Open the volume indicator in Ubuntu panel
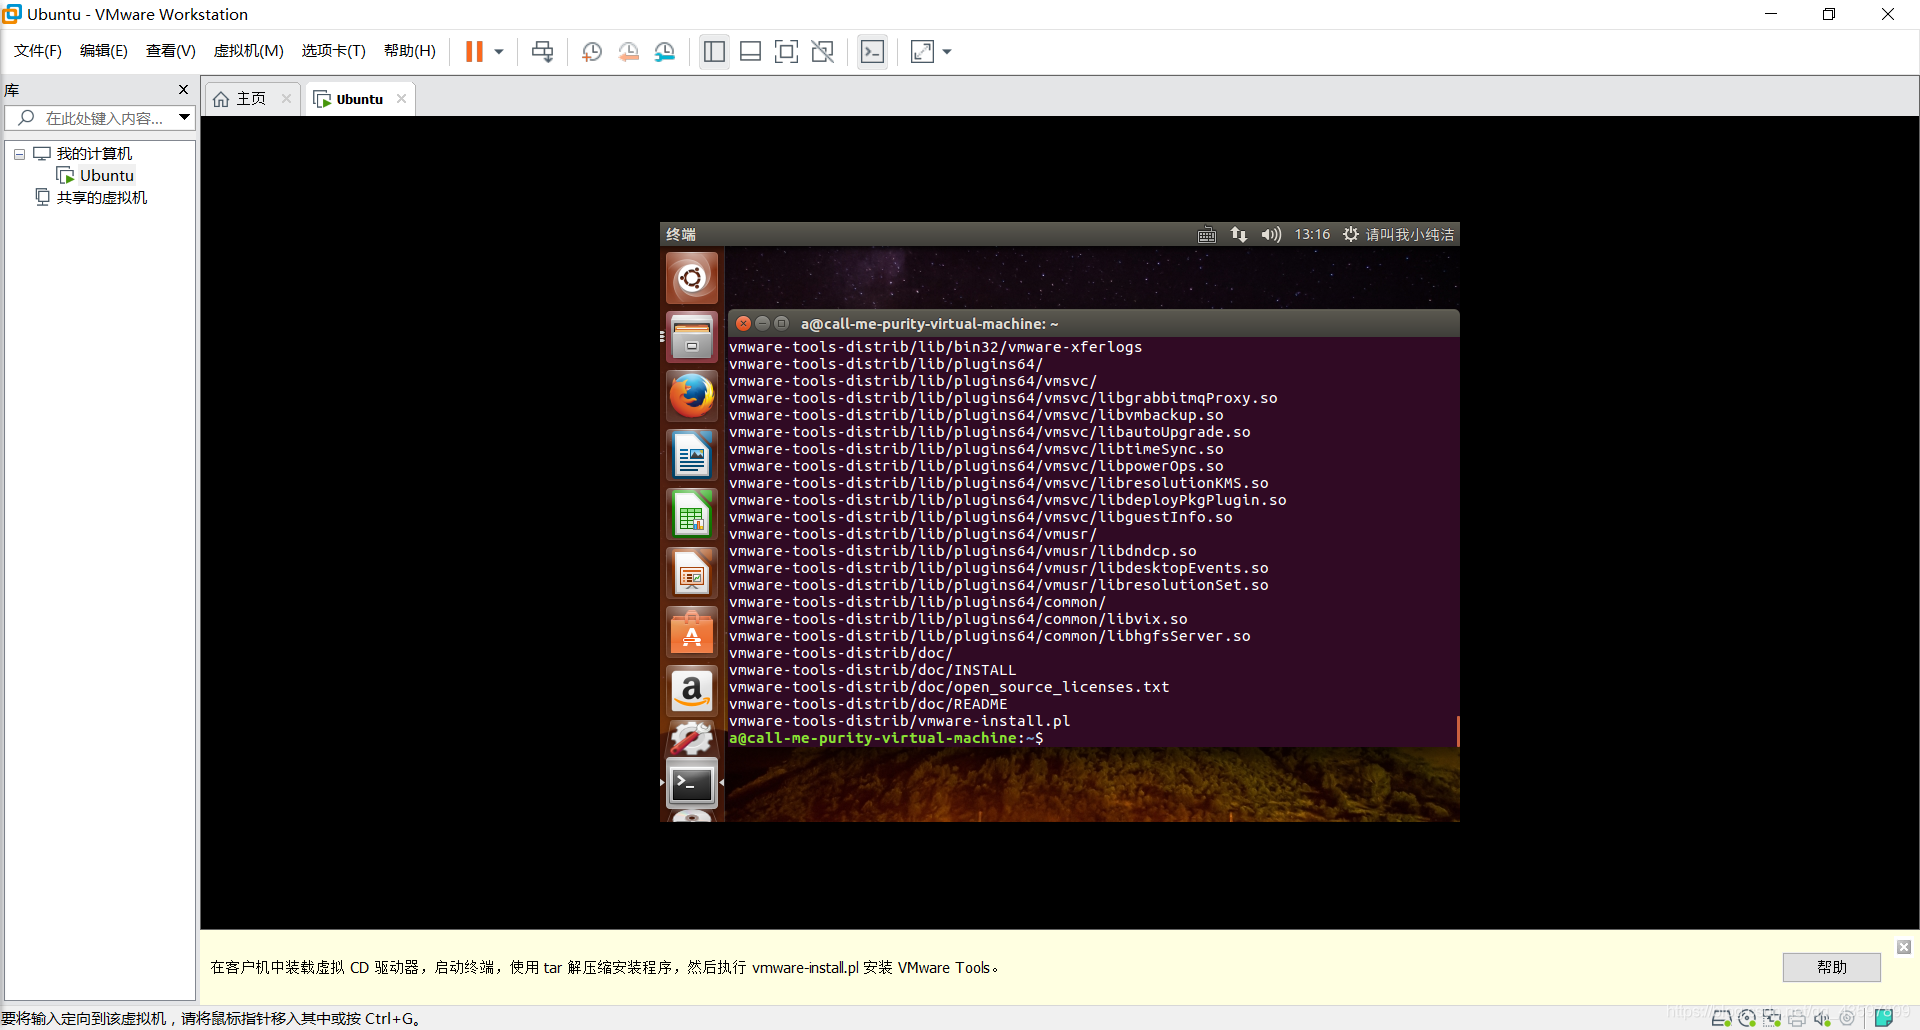 tap(1271, 234)
